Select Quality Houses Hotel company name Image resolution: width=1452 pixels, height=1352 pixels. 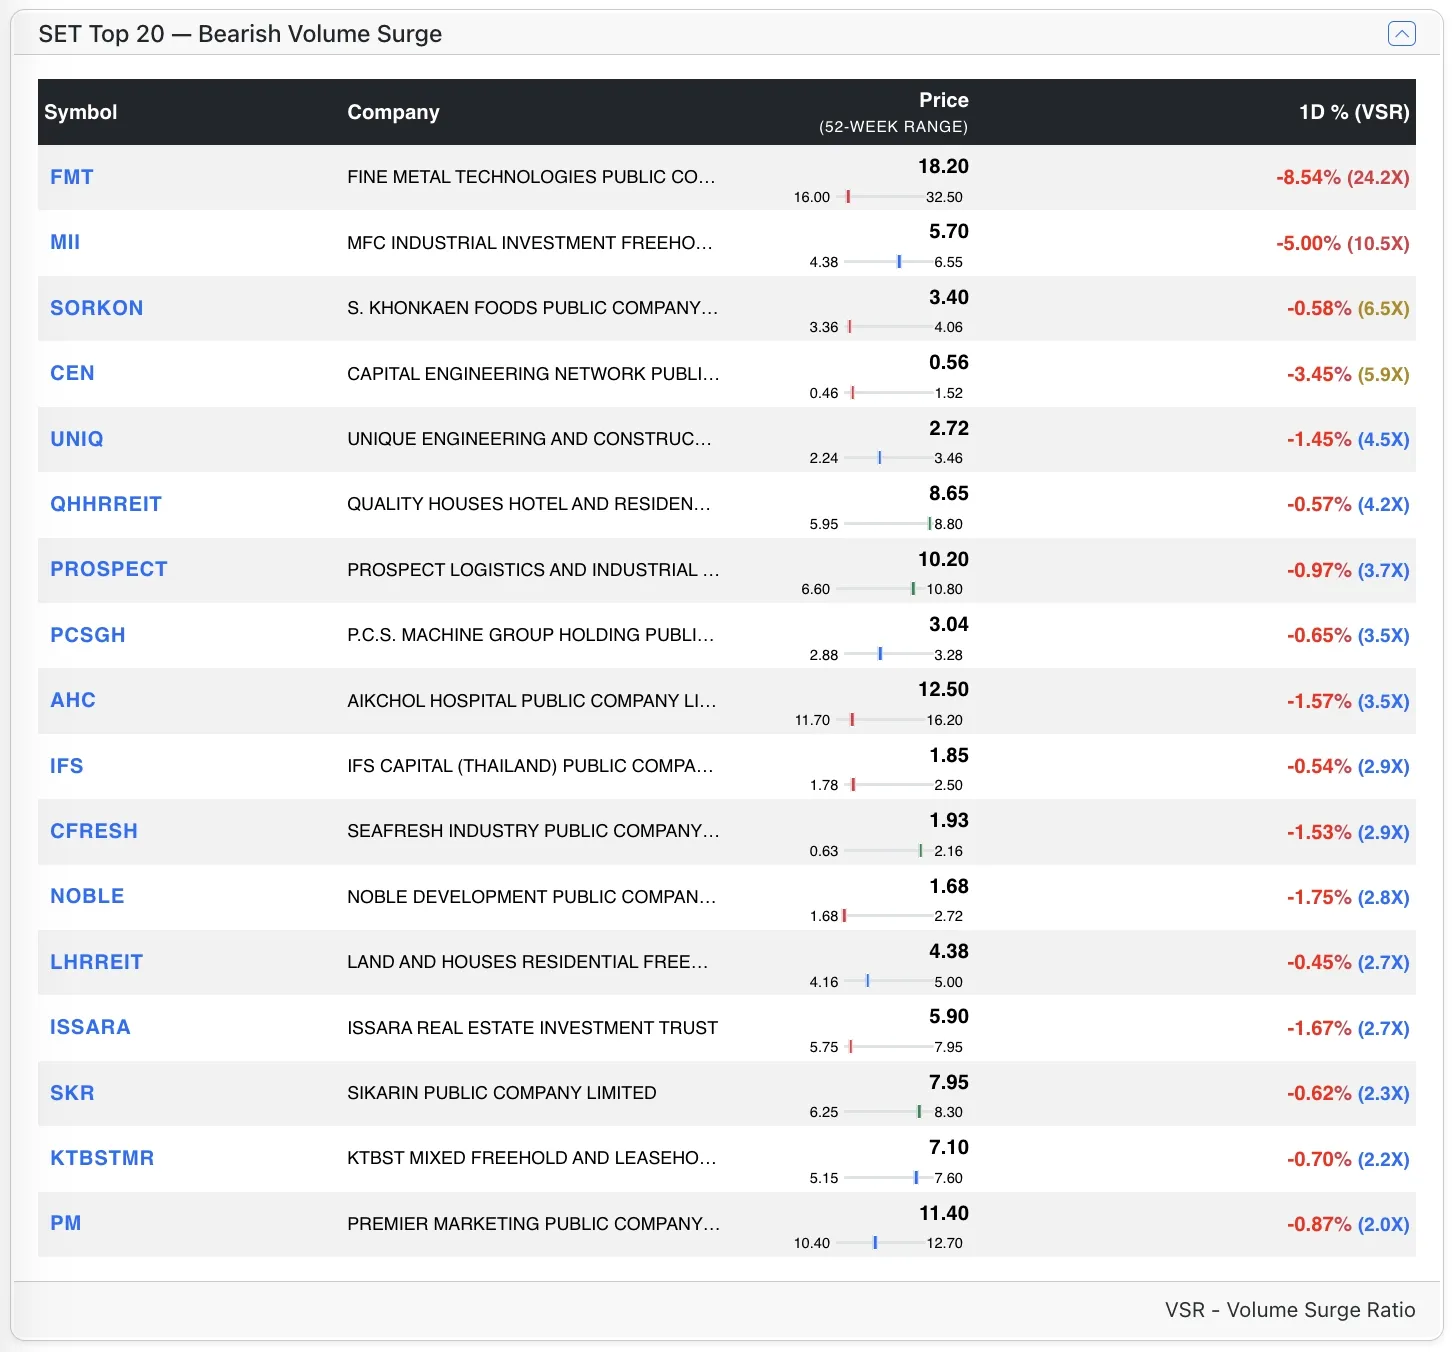tap(529, 504)
